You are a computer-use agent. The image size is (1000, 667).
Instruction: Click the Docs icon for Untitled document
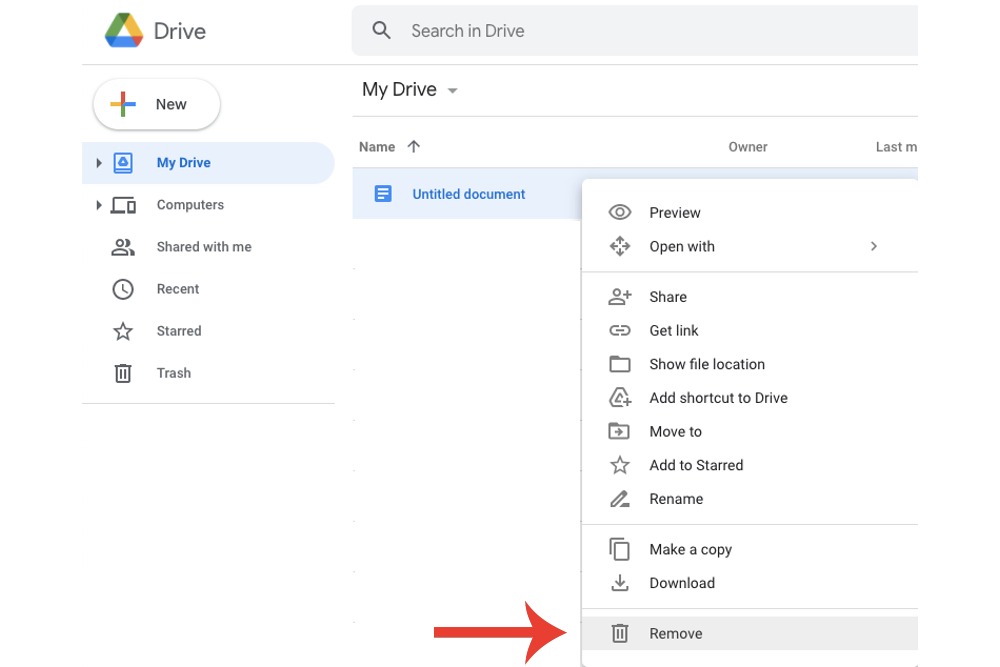[383, 194]
